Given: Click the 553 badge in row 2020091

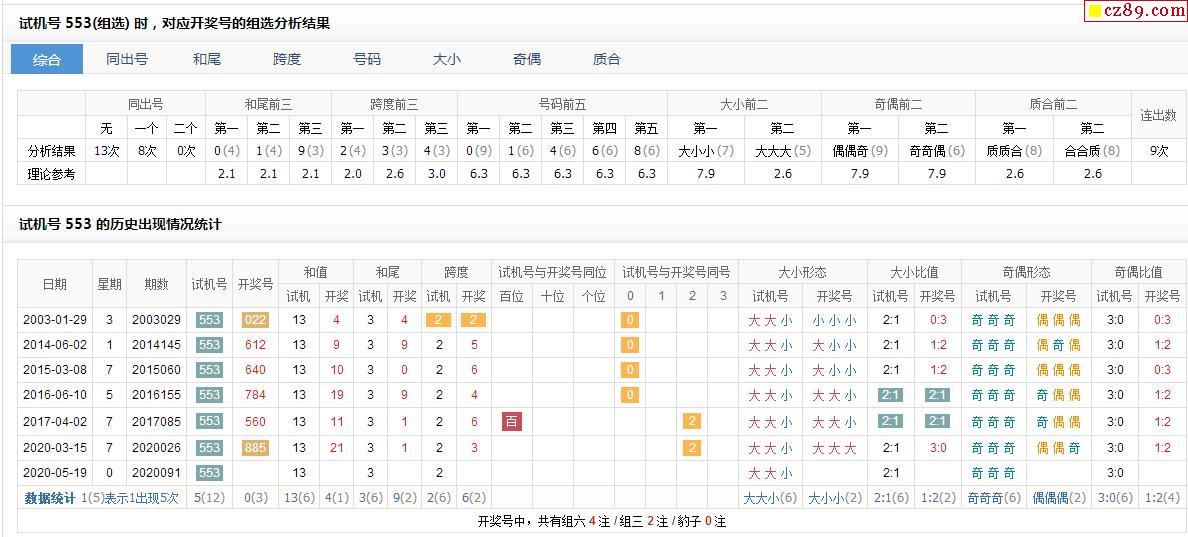Looking at the screenshot, I should 209,473.
